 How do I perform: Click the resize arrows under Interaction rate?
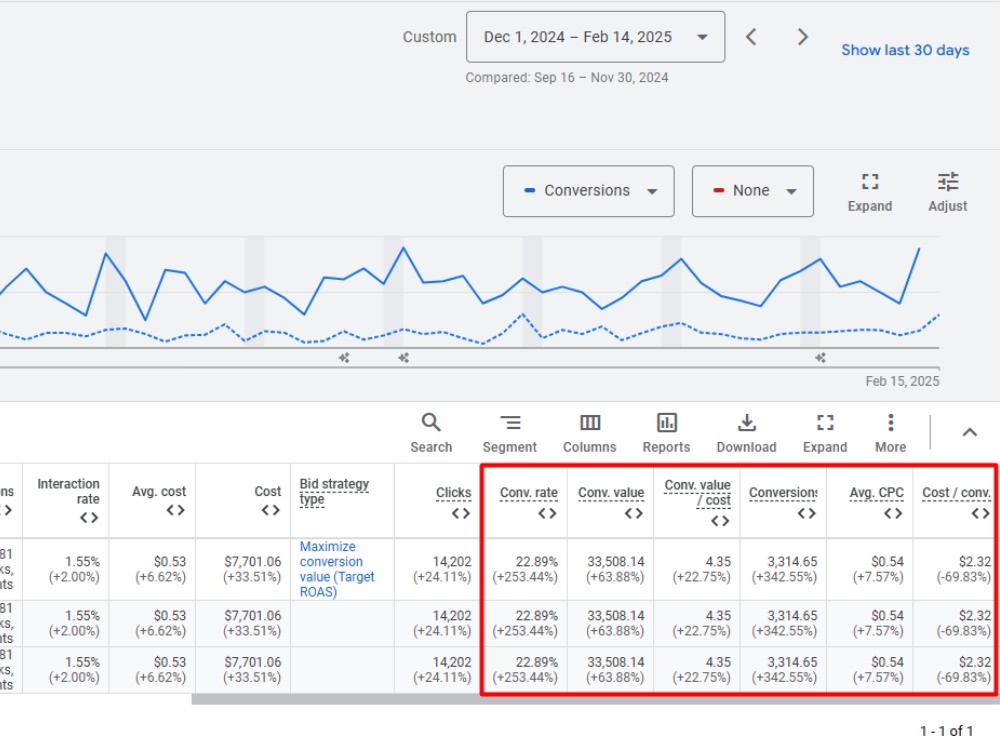(x=89, y=518)
